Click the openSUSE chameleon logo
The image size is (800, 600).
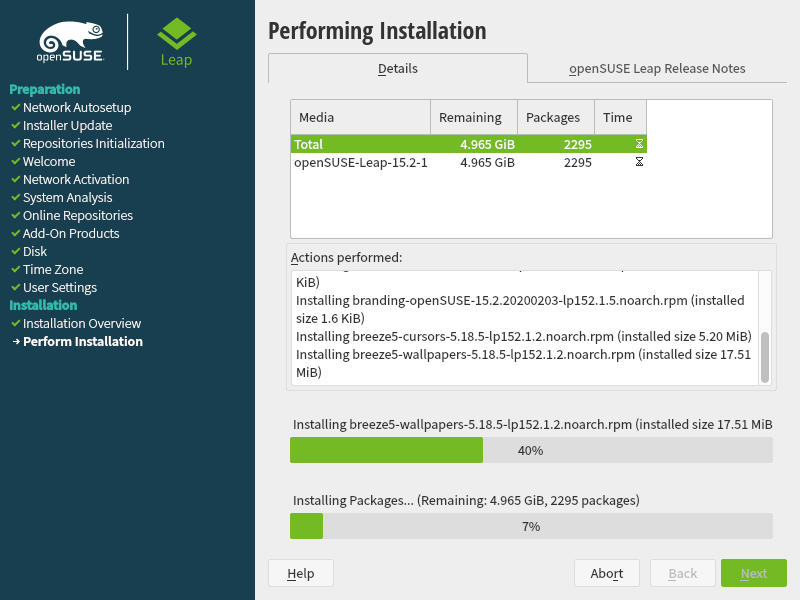click(71, 42)
